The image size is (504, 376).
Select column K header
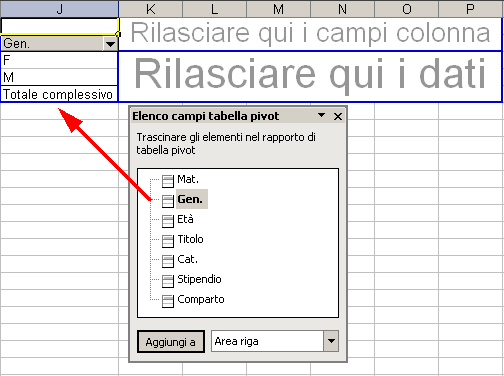click(151, 9)
